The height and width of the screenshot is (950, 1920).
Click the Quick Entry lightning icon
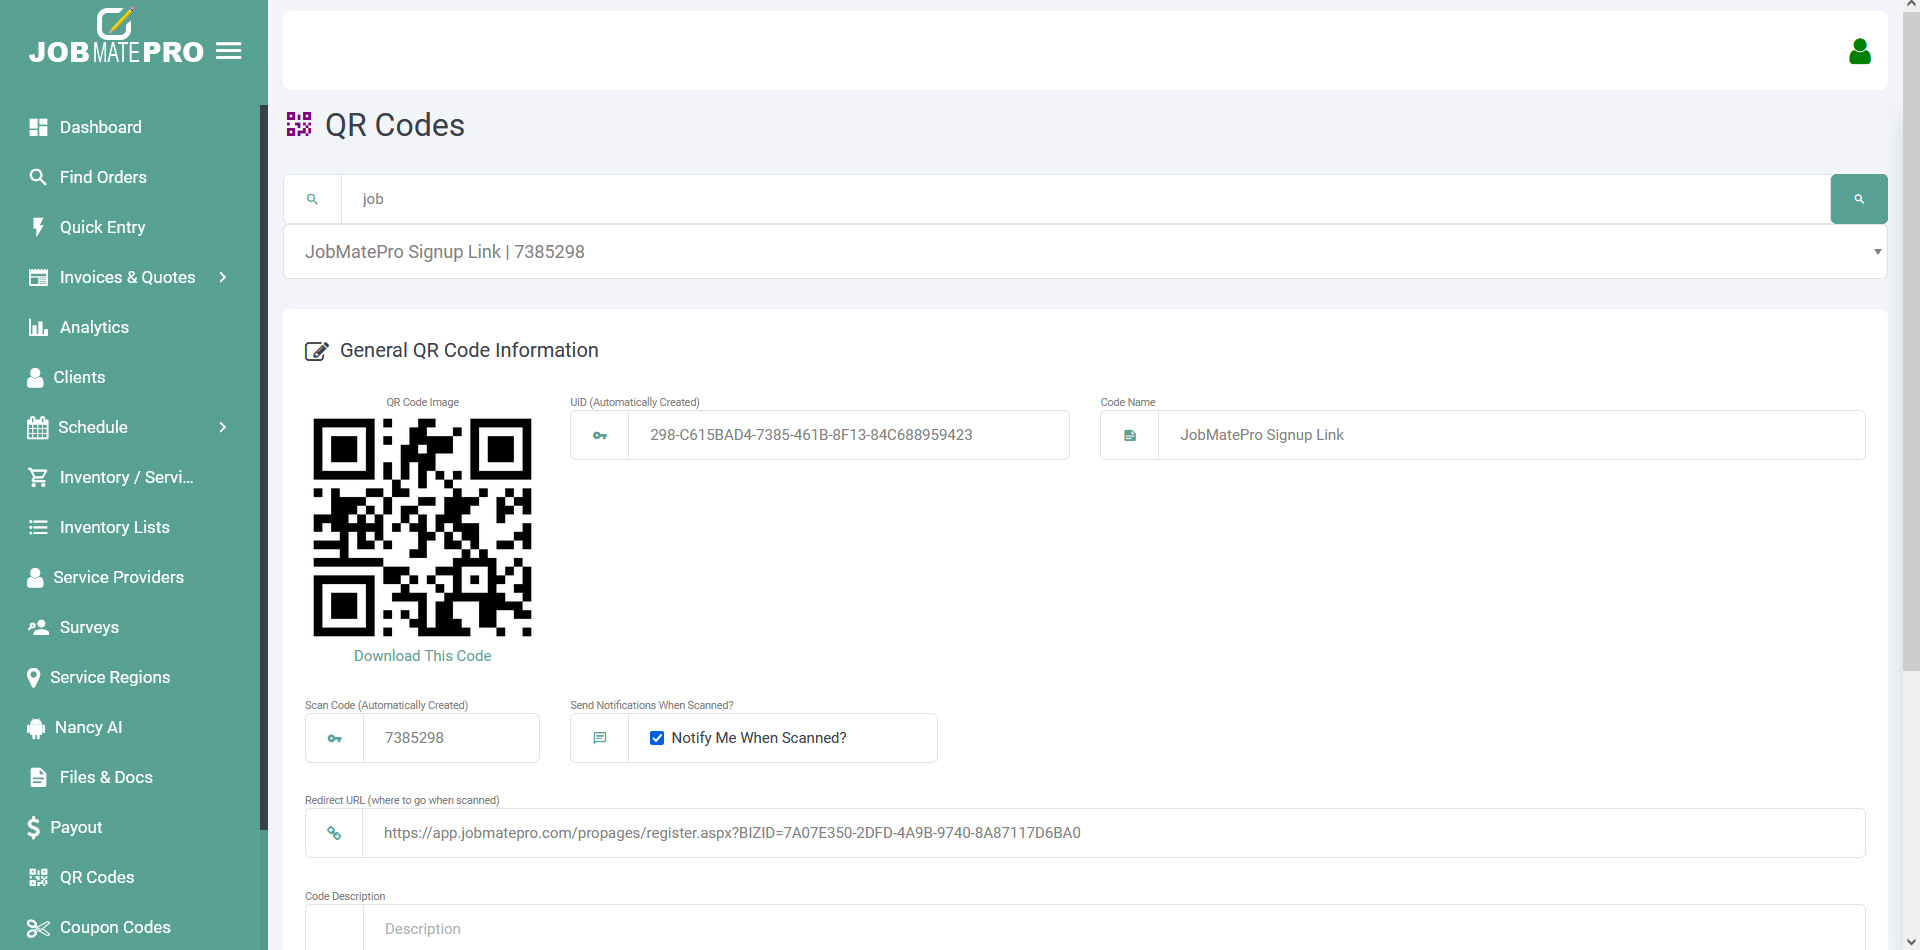[x=38, y=227]
